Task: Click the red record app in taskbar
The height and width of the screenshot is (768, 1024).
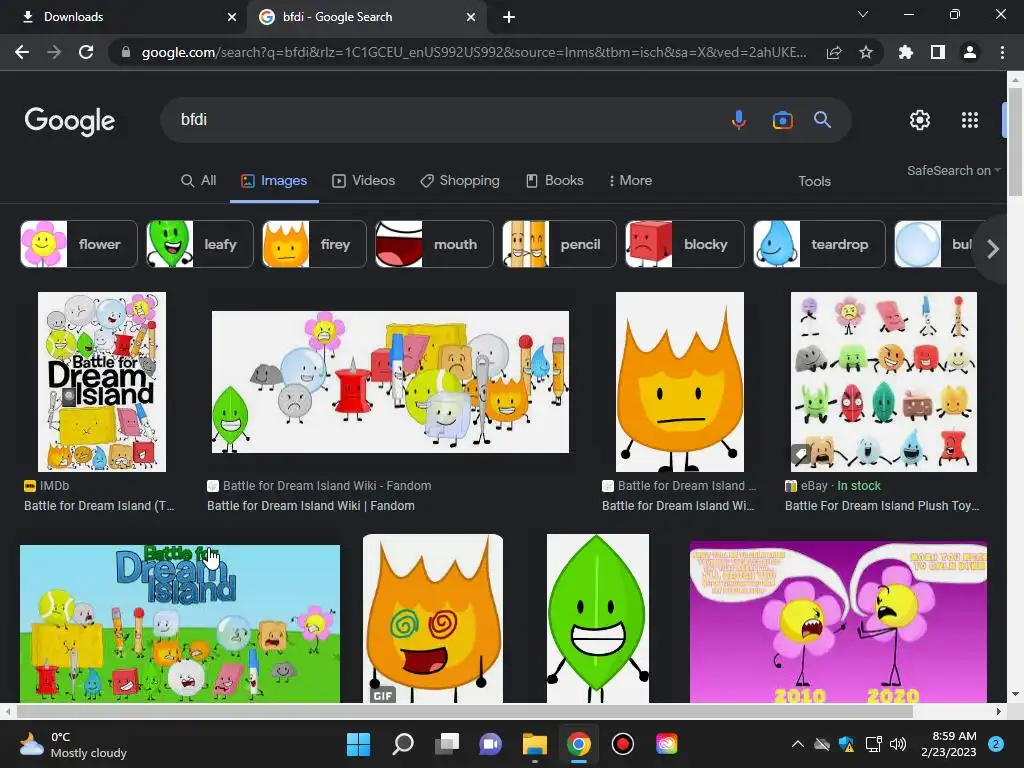Action: point(622,744)
